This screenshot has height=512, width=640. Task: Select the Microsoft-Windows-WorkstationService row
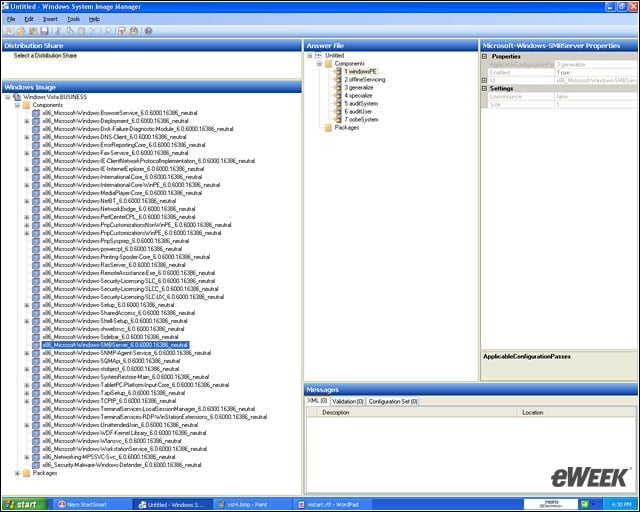pyautogui.click(x=124, y=449)
